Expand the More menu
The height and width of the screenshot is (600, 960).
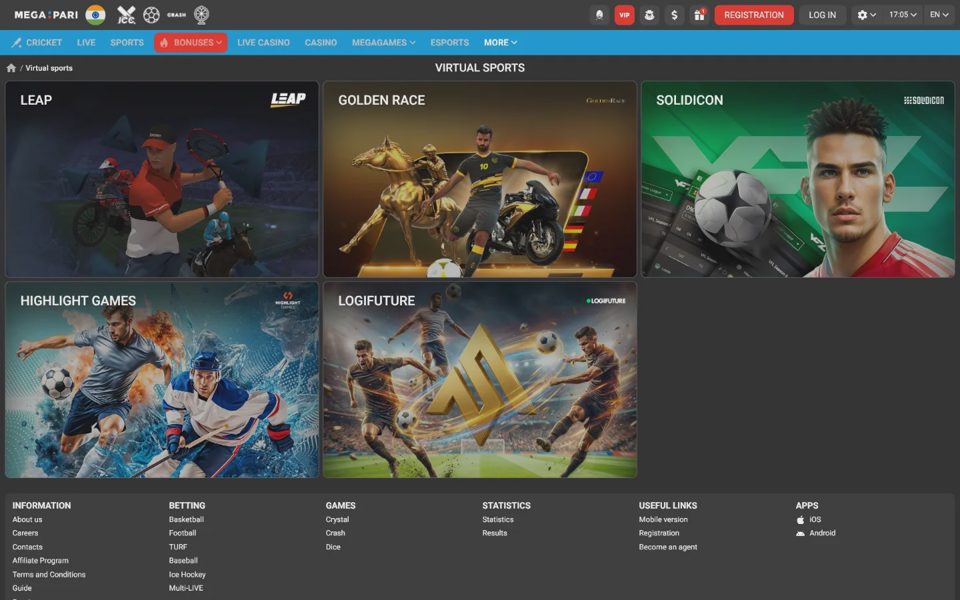tap(500, 42)
